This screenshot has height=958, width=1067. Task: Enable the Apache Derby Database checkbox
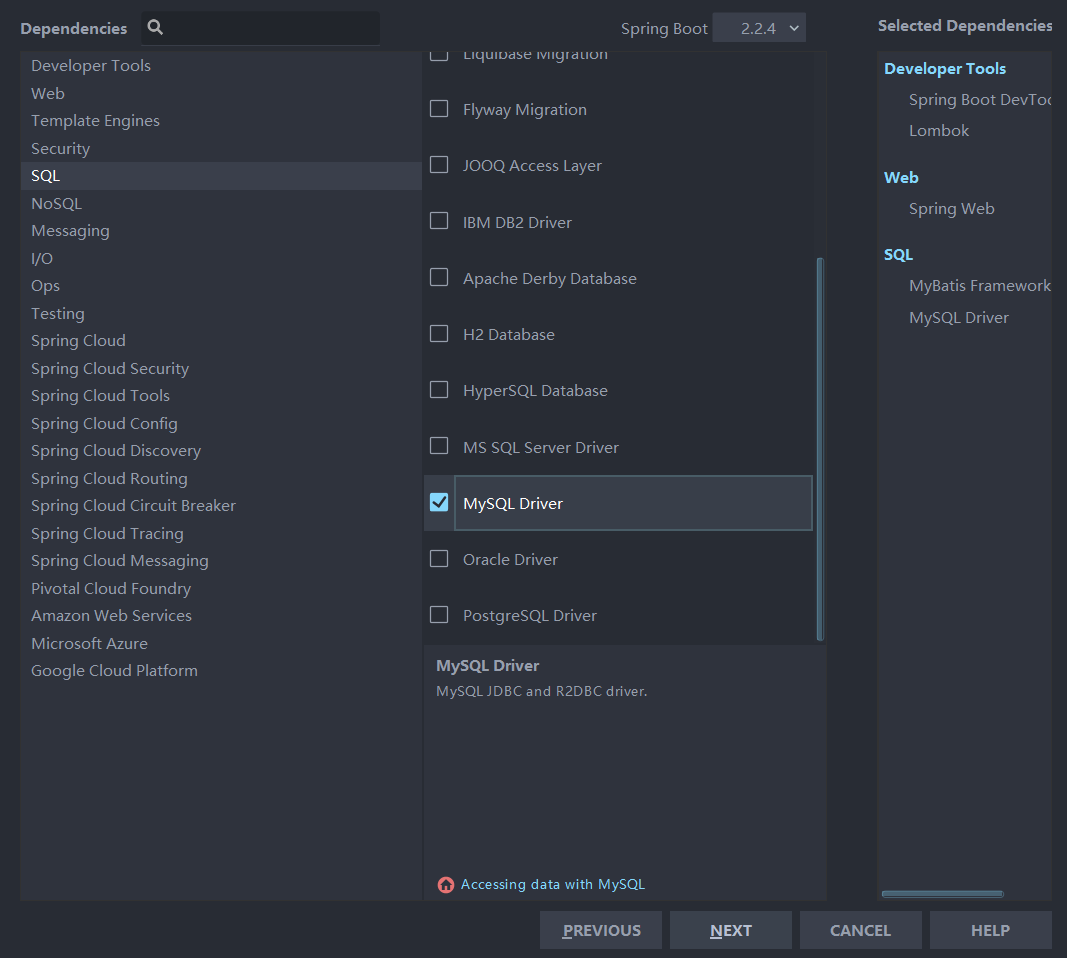coord(439,278)
